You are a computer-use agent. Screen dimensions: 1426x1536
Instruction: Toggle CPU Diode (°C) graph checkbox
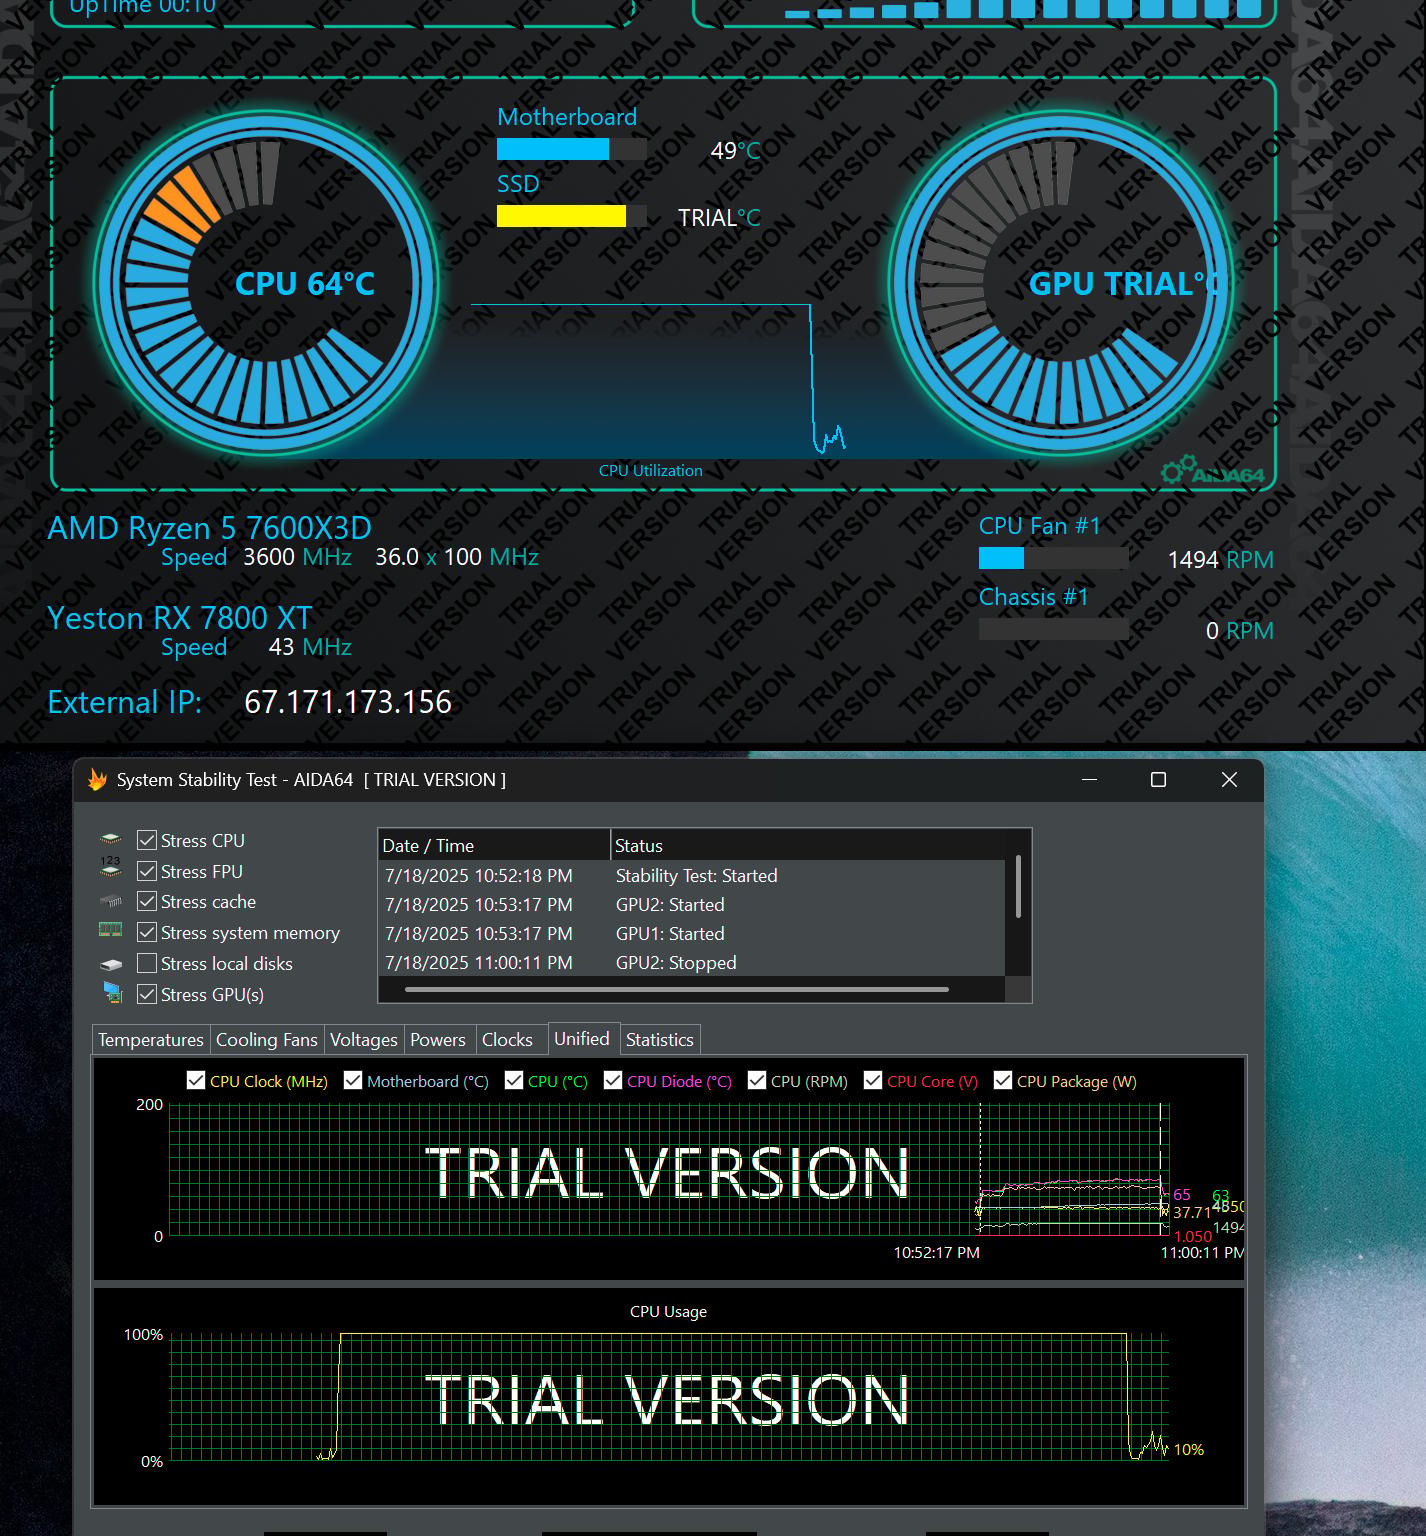613,1080
